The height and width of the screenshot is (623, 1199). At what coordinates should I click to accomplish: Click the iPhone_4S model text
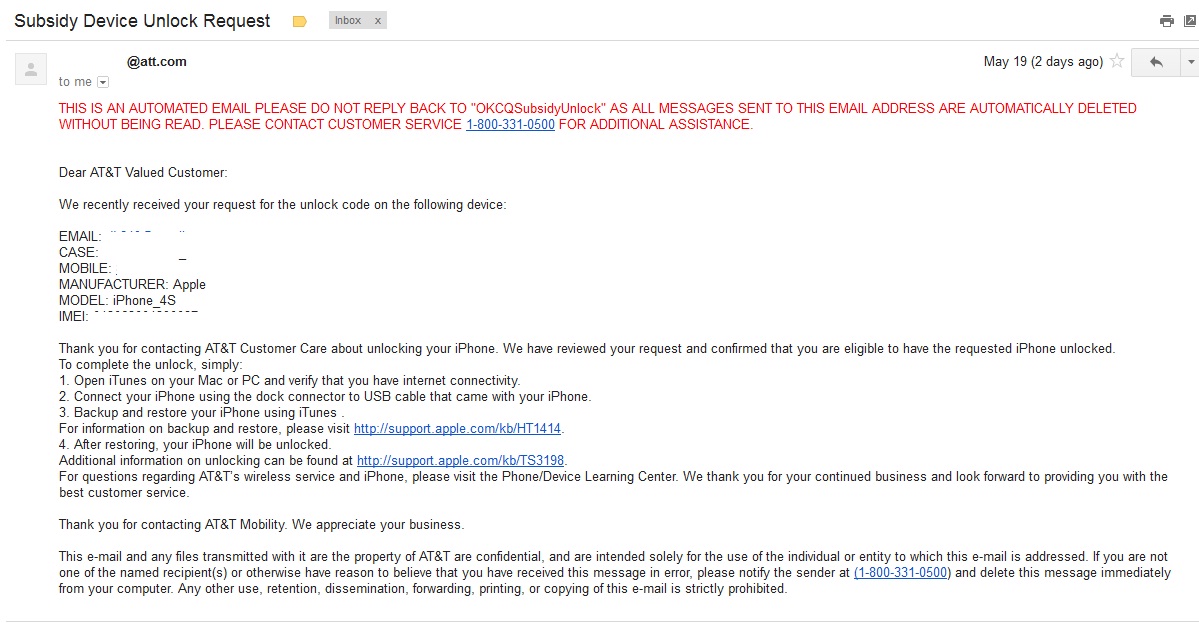(145, 300)
